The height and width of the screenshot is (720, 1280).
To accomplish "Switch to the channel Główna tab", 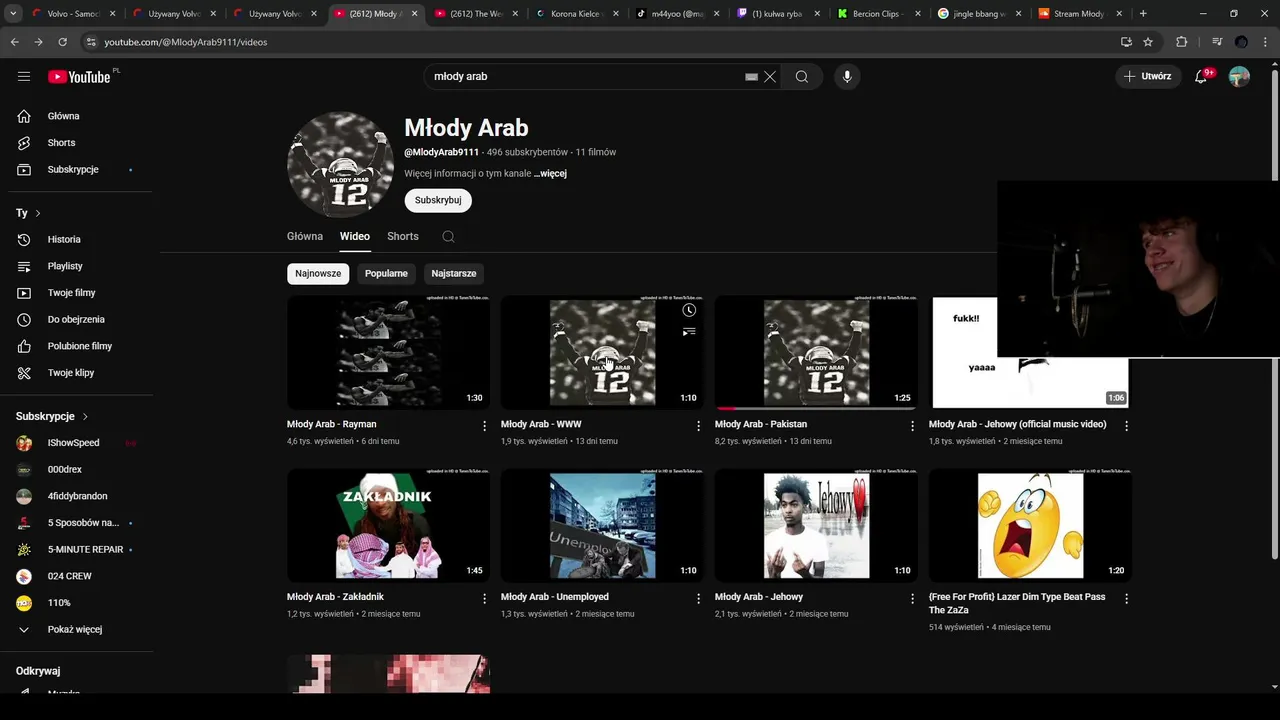I will (x=305, y=237).
